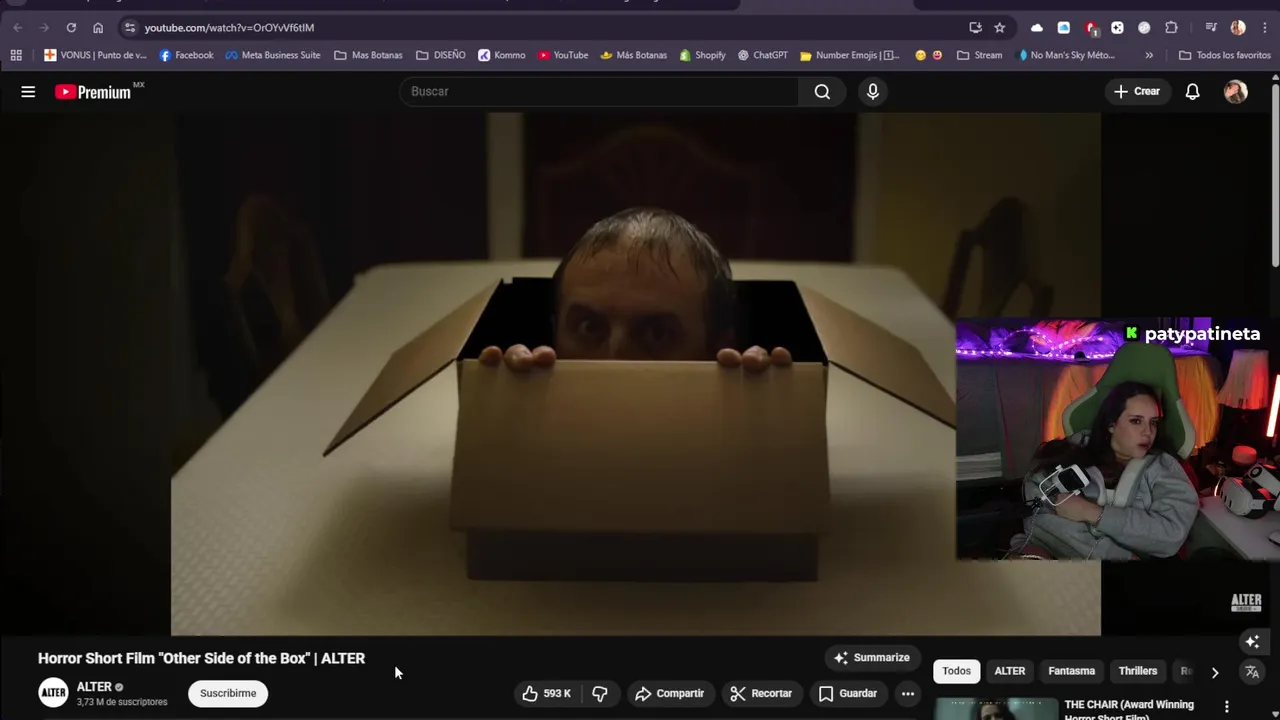
Task: Show more category chips with arrow
Action: click(x=1215, y=672)
